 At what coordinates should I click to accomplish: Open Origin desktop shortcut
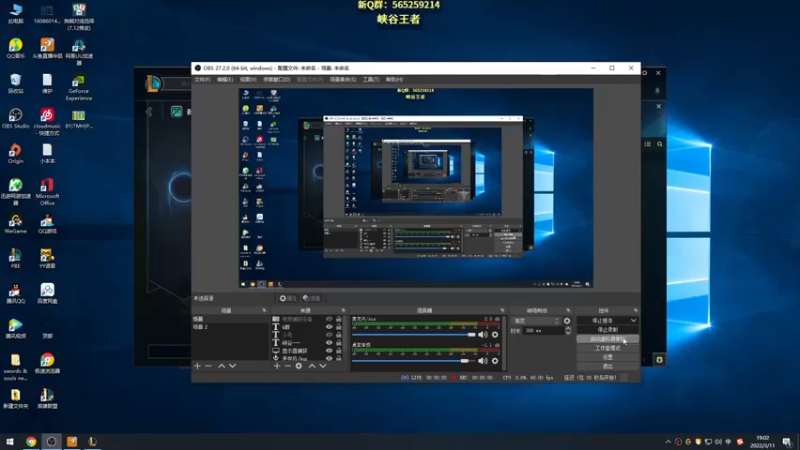[x=15, y=154]
